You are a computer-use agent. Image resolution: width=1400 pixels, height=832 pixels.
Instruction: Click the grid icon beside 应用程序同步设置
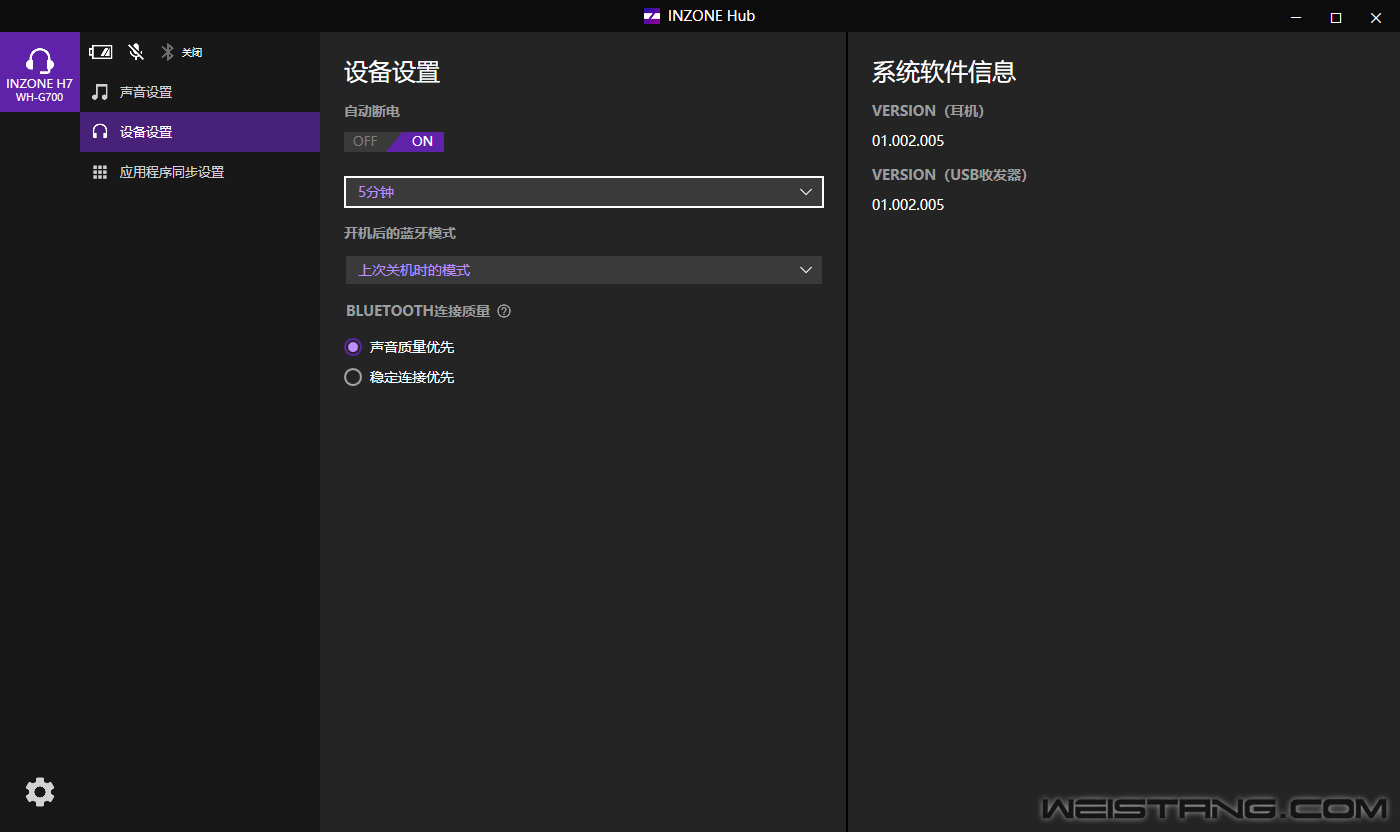click(x=100, y=172)
